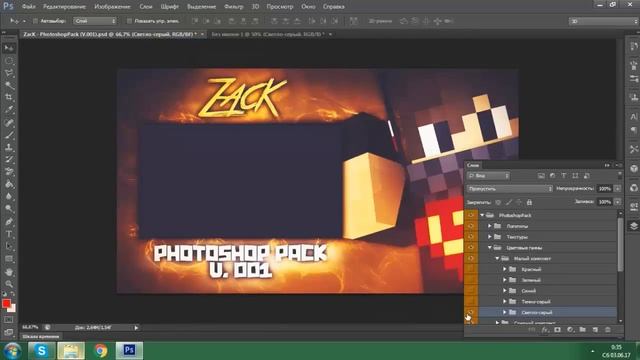Select the Lasso tool
Viewport: 640px width, 360px height.
pyautogui.click(x=9, y=73)
